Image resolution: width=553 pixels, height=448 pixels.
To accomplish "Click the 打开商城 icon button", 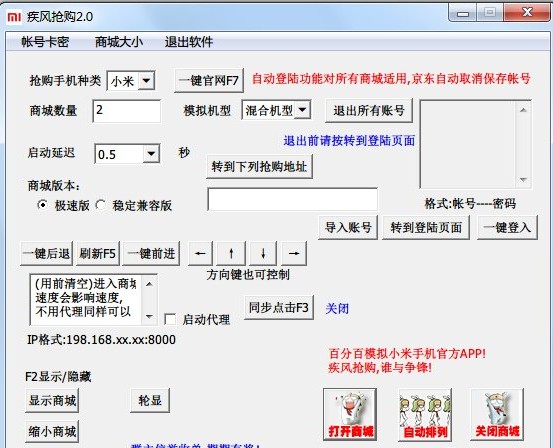I will coord(350,414).
